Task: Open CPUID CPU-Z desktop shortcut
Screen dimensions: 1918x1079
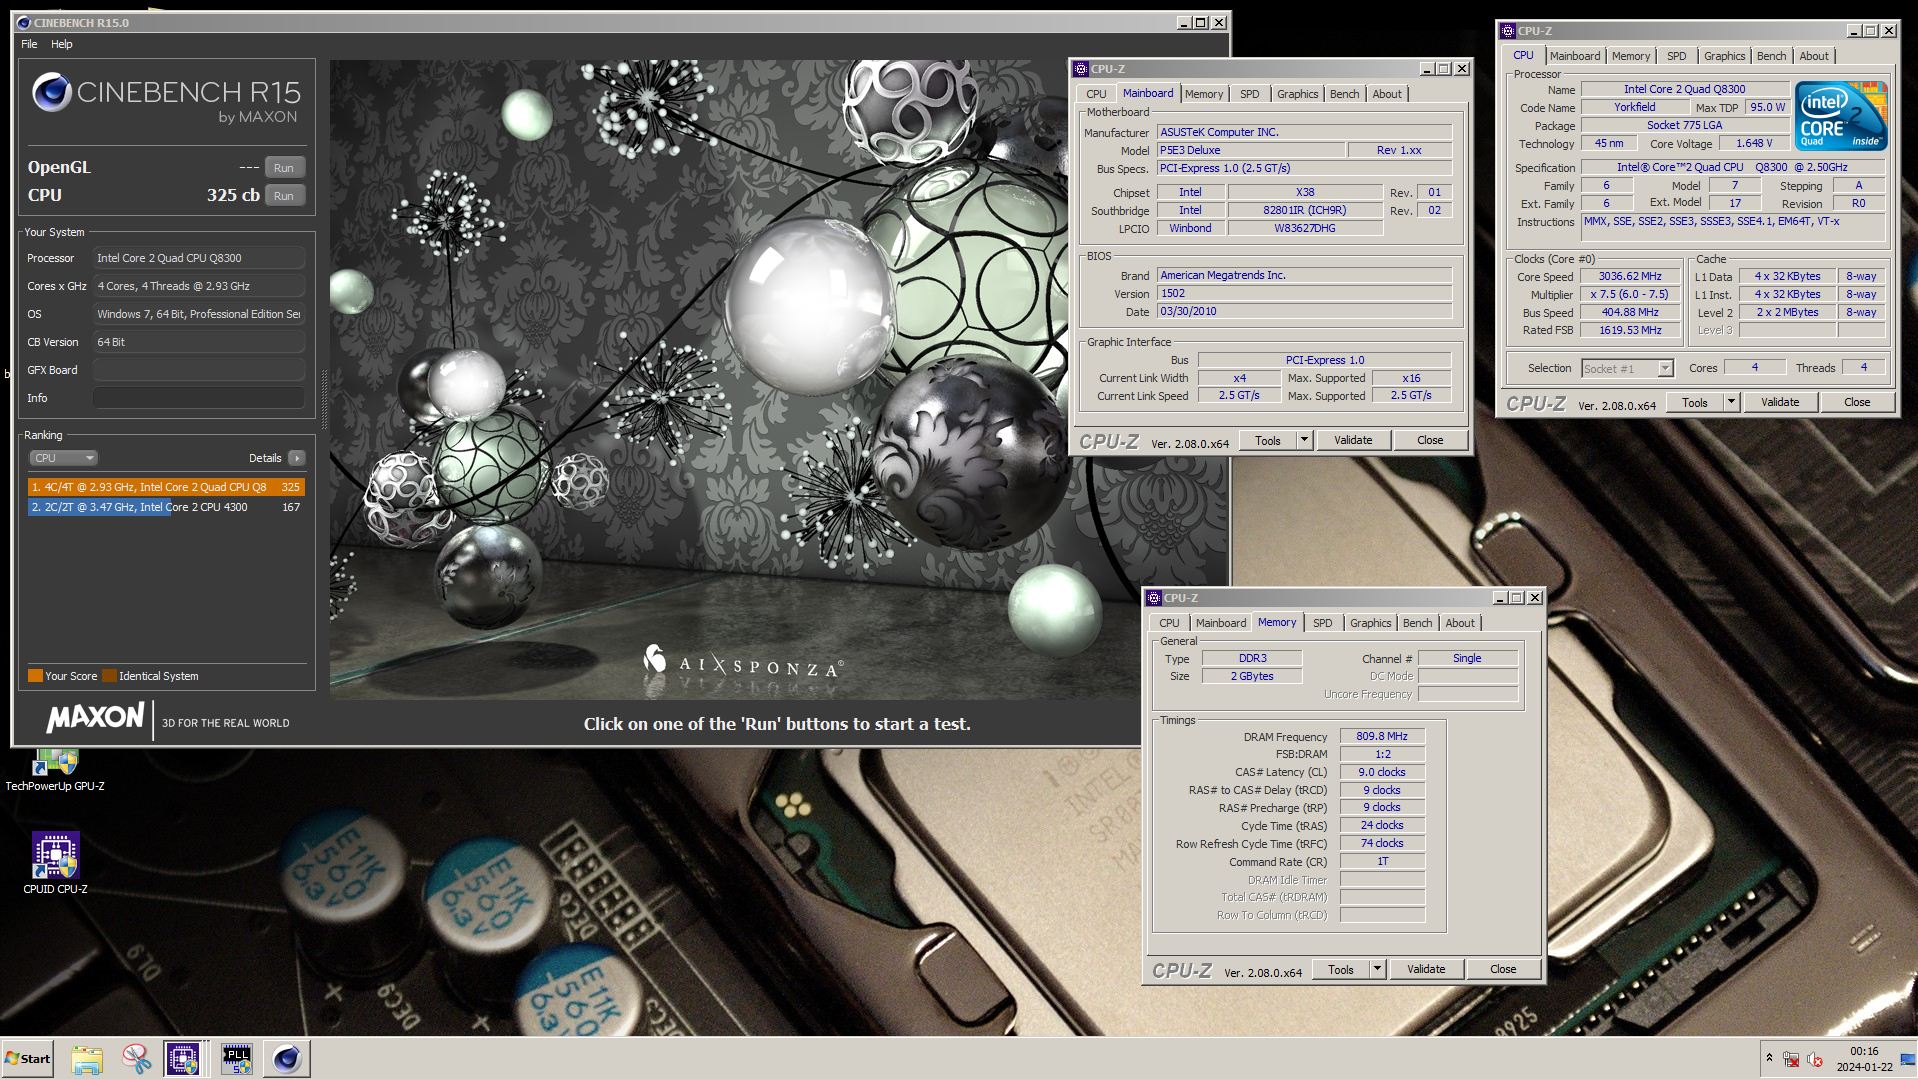Action: click(x=55, y=862)
